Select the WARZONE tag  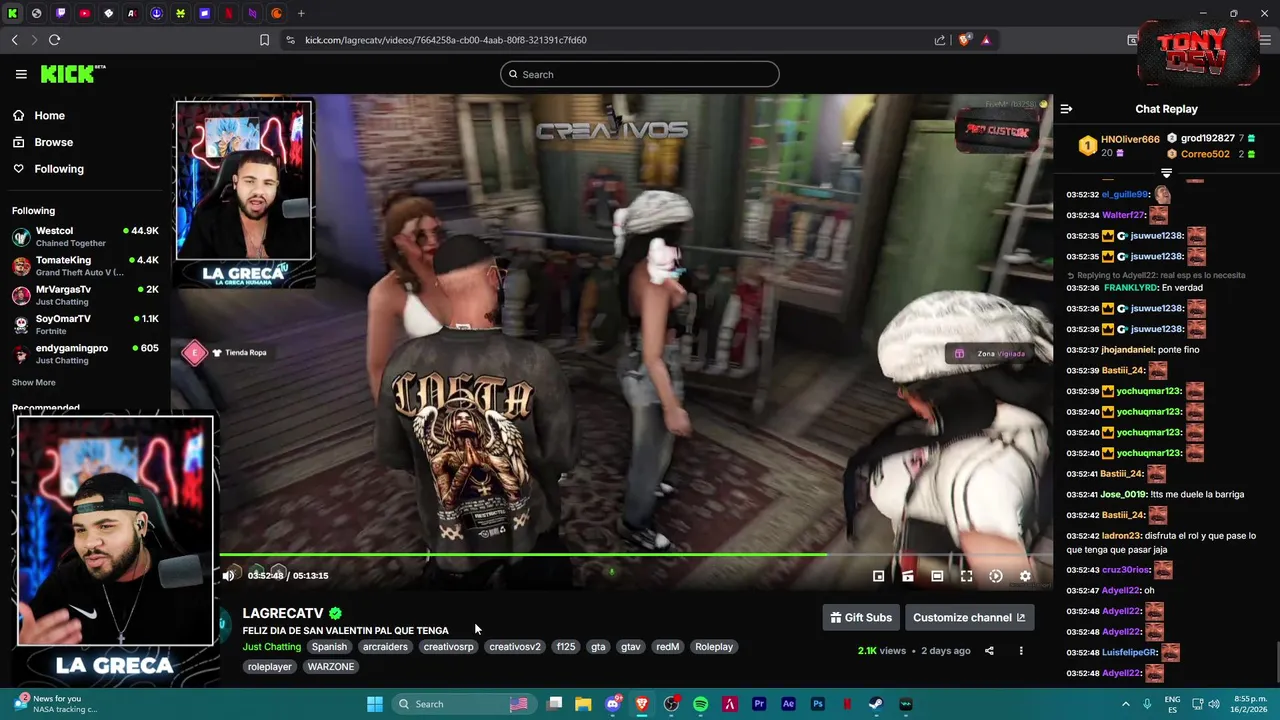pos(331,667)
